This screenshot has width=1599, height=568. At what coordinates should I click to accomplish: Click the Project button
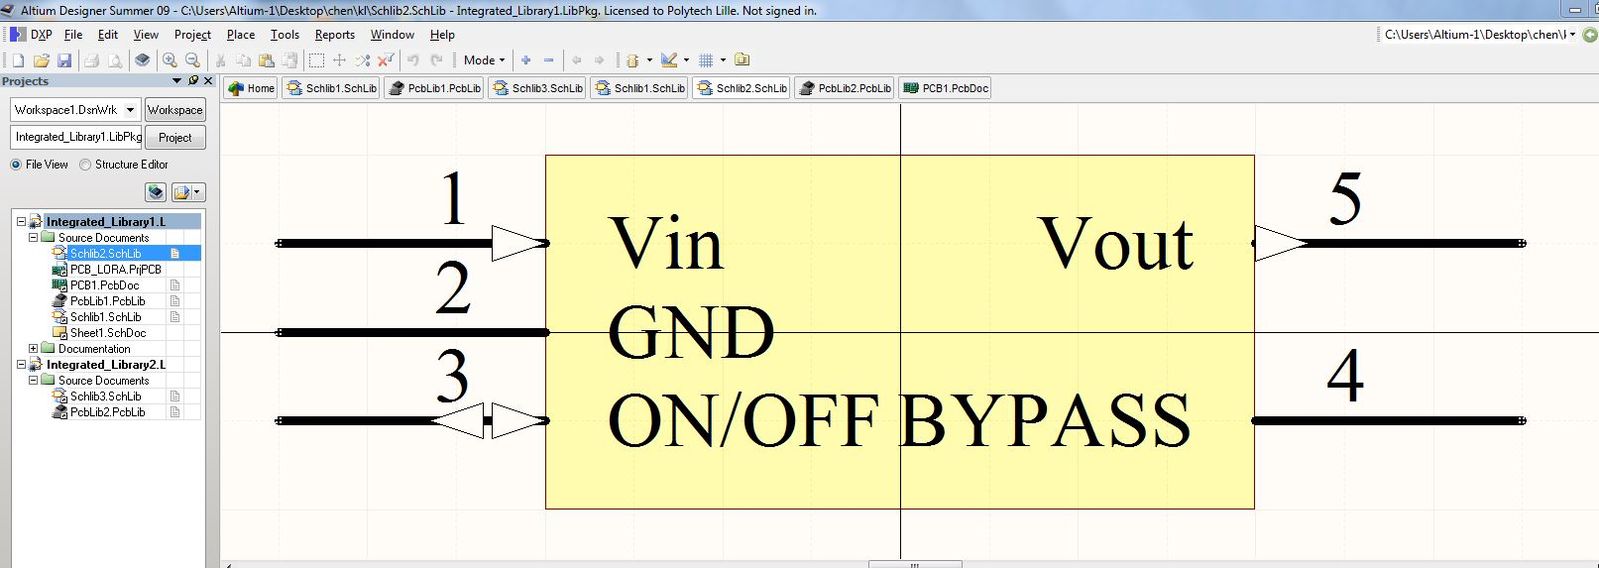click(175, 138)
